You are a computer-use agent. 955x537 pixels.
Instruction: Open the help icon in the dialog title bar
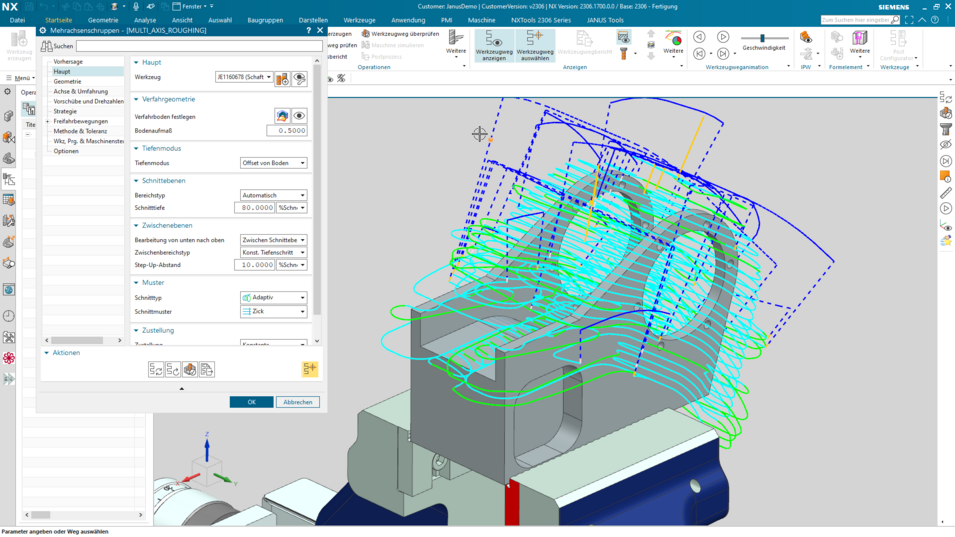308,30
